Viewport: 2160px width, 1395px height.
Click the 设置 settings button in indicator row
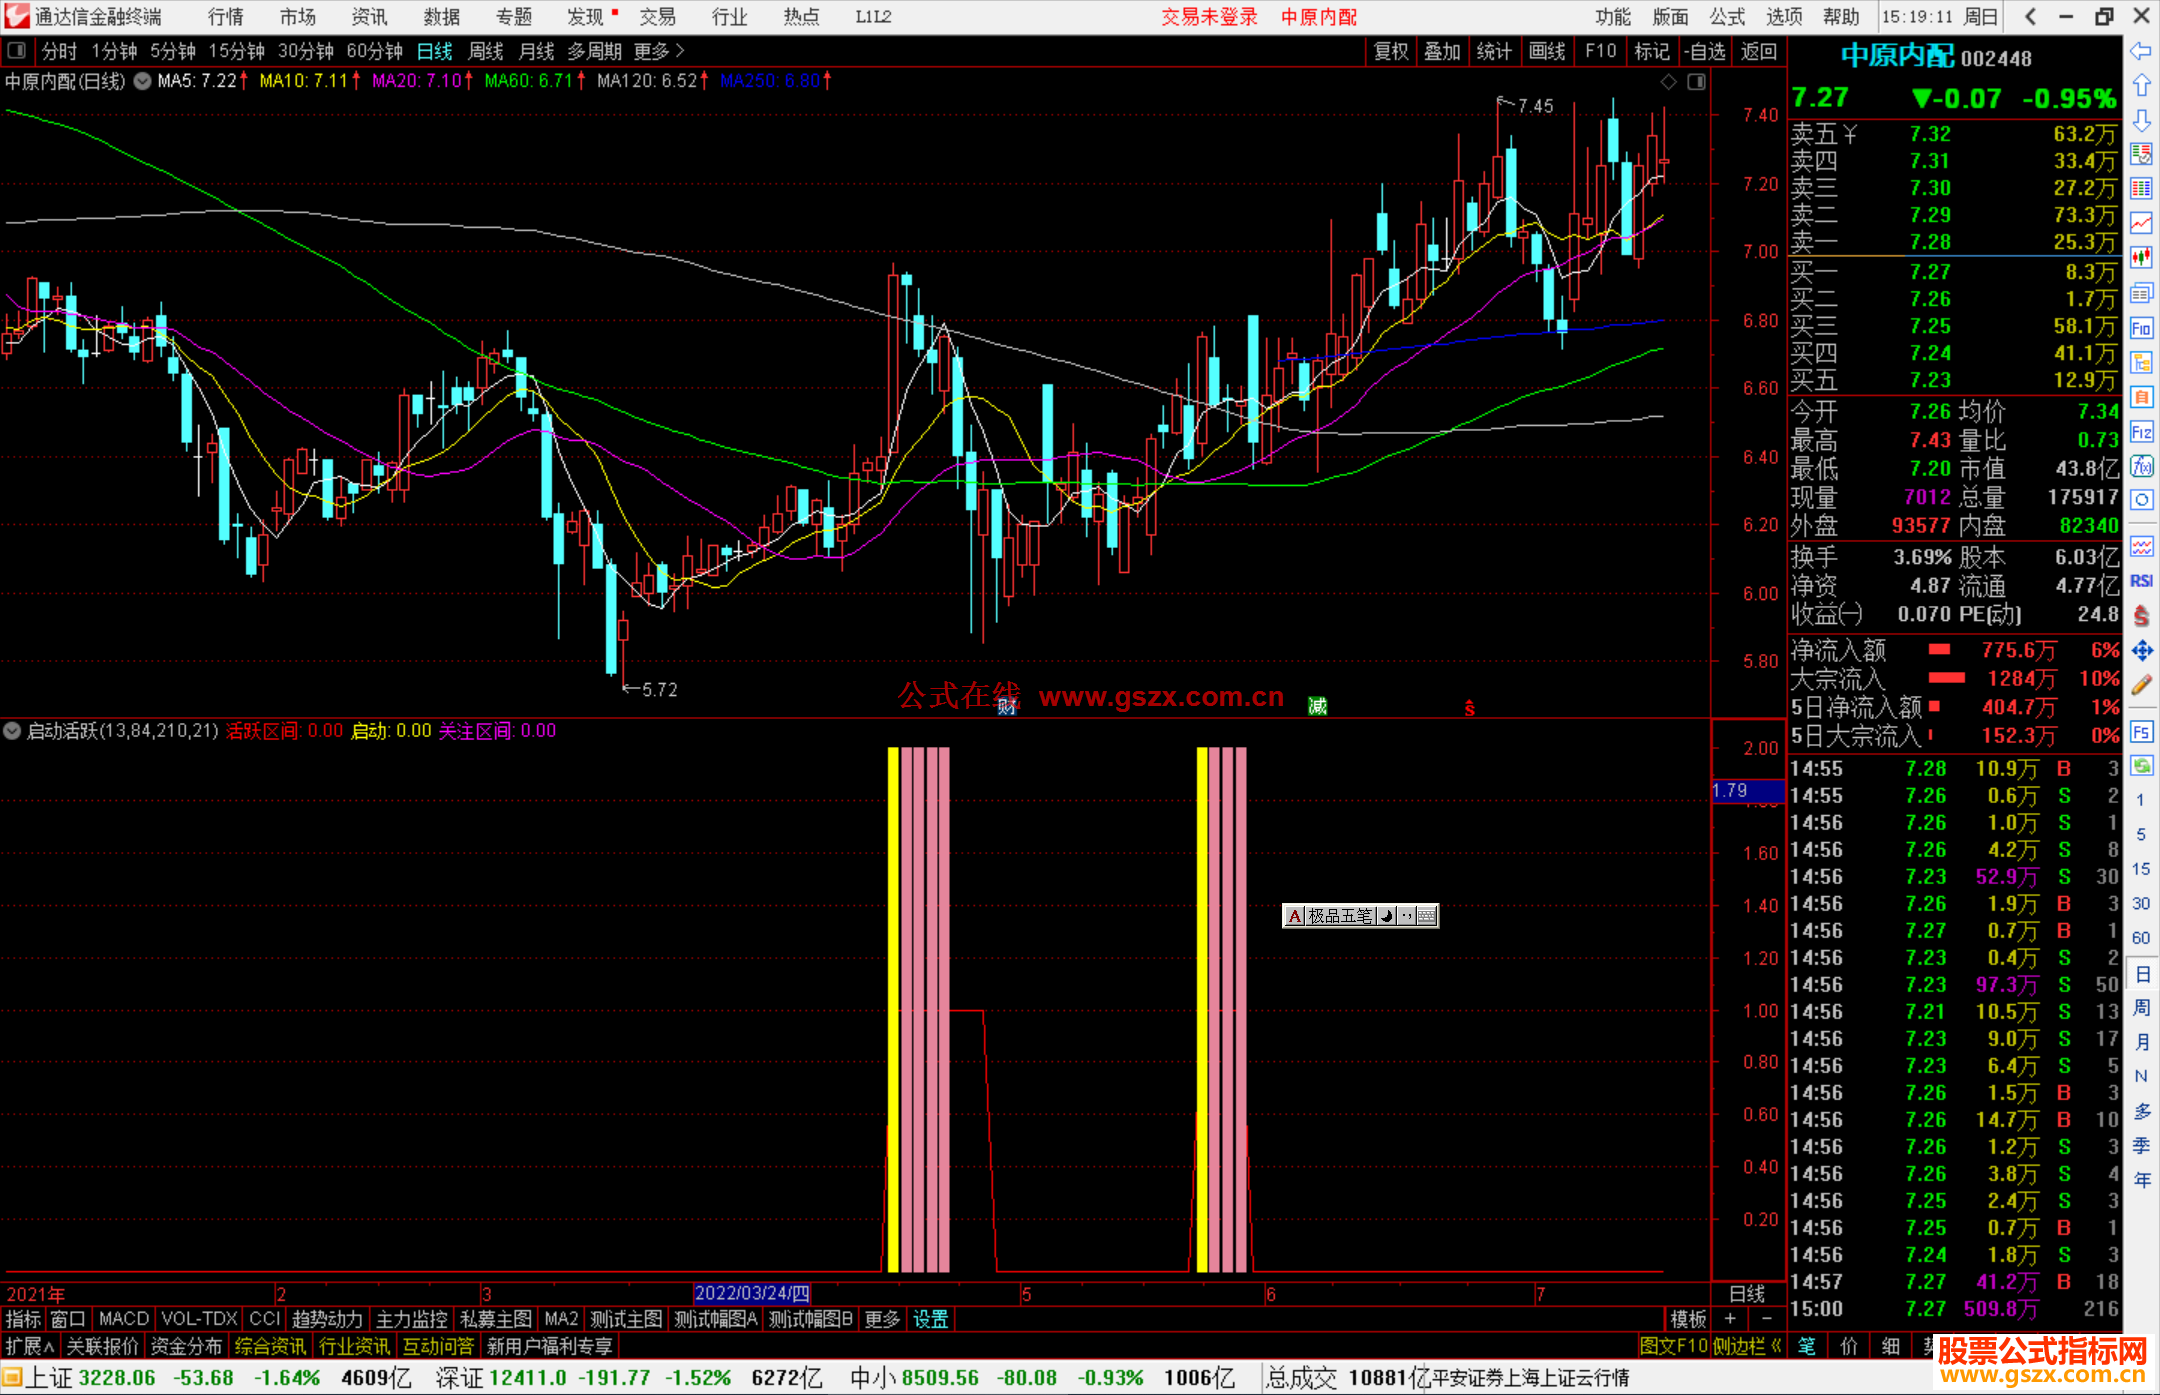coord(930,1319)
